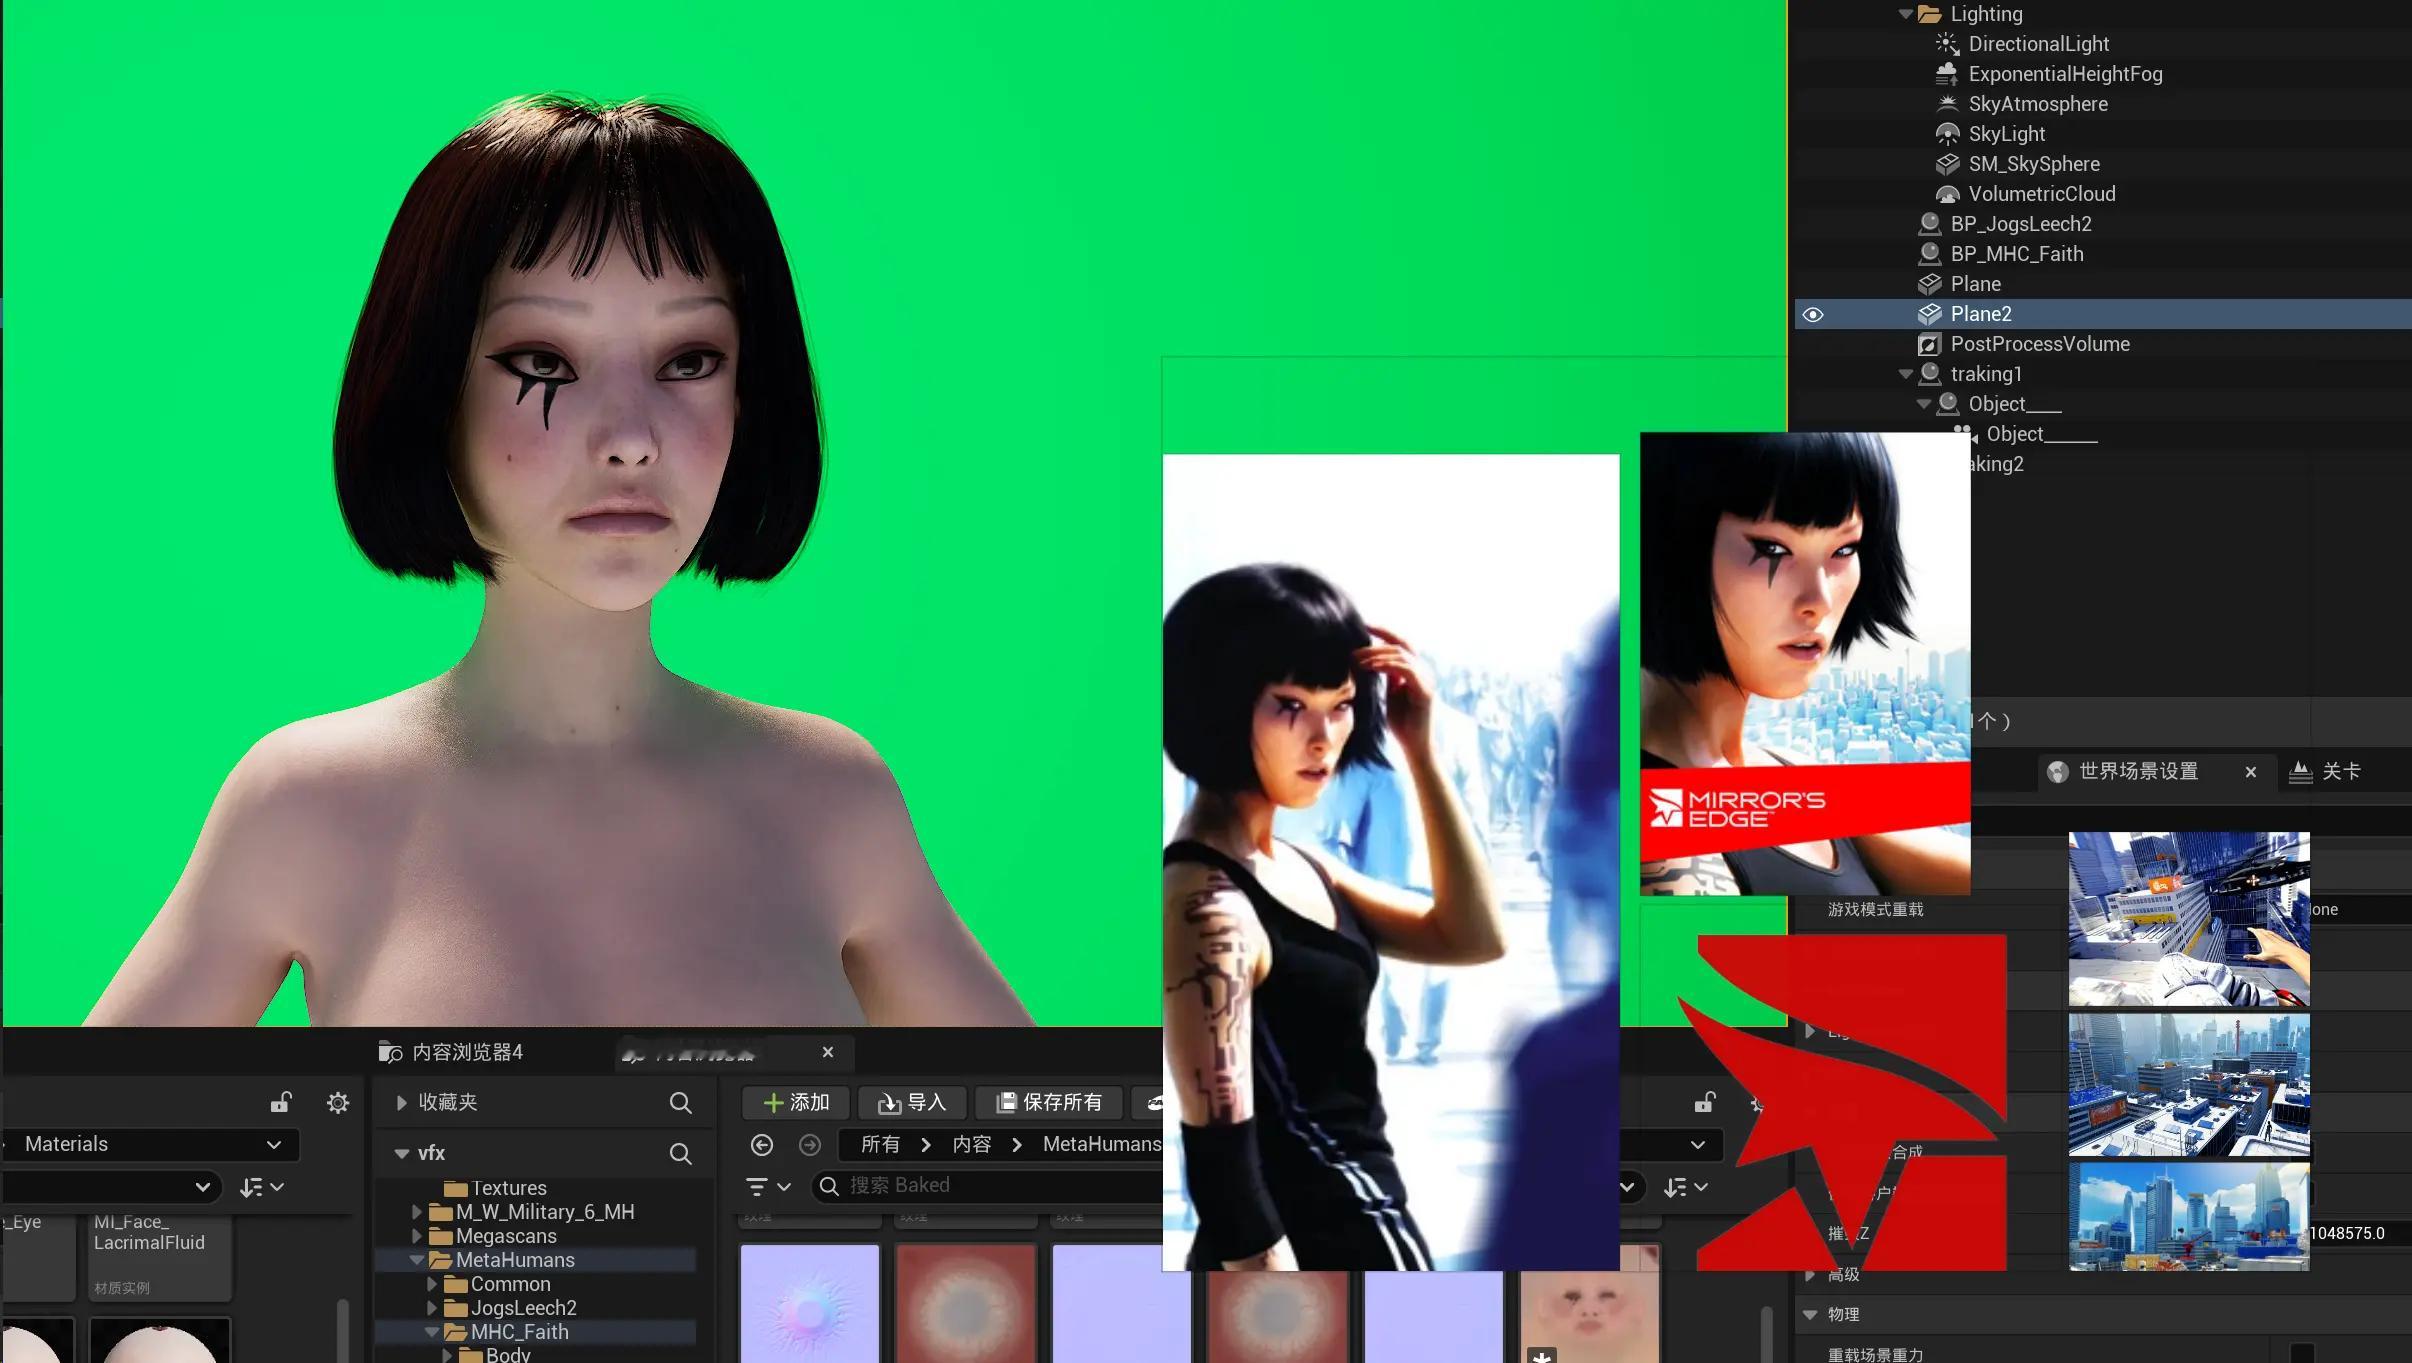Collapse the traking1 tree node
This screenshot has width=2412, height=1363.
pyautogui.click(x=1905, y=374)
